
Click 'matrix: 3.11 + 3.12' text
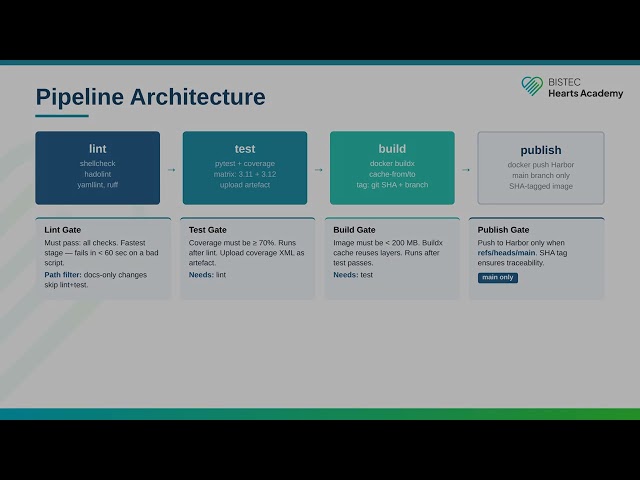click(x=245, y=174)
